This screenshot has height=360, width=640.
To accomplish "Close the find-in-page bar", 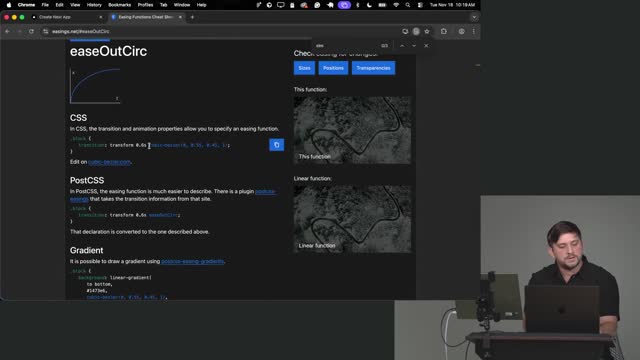I will coord(426,46).
